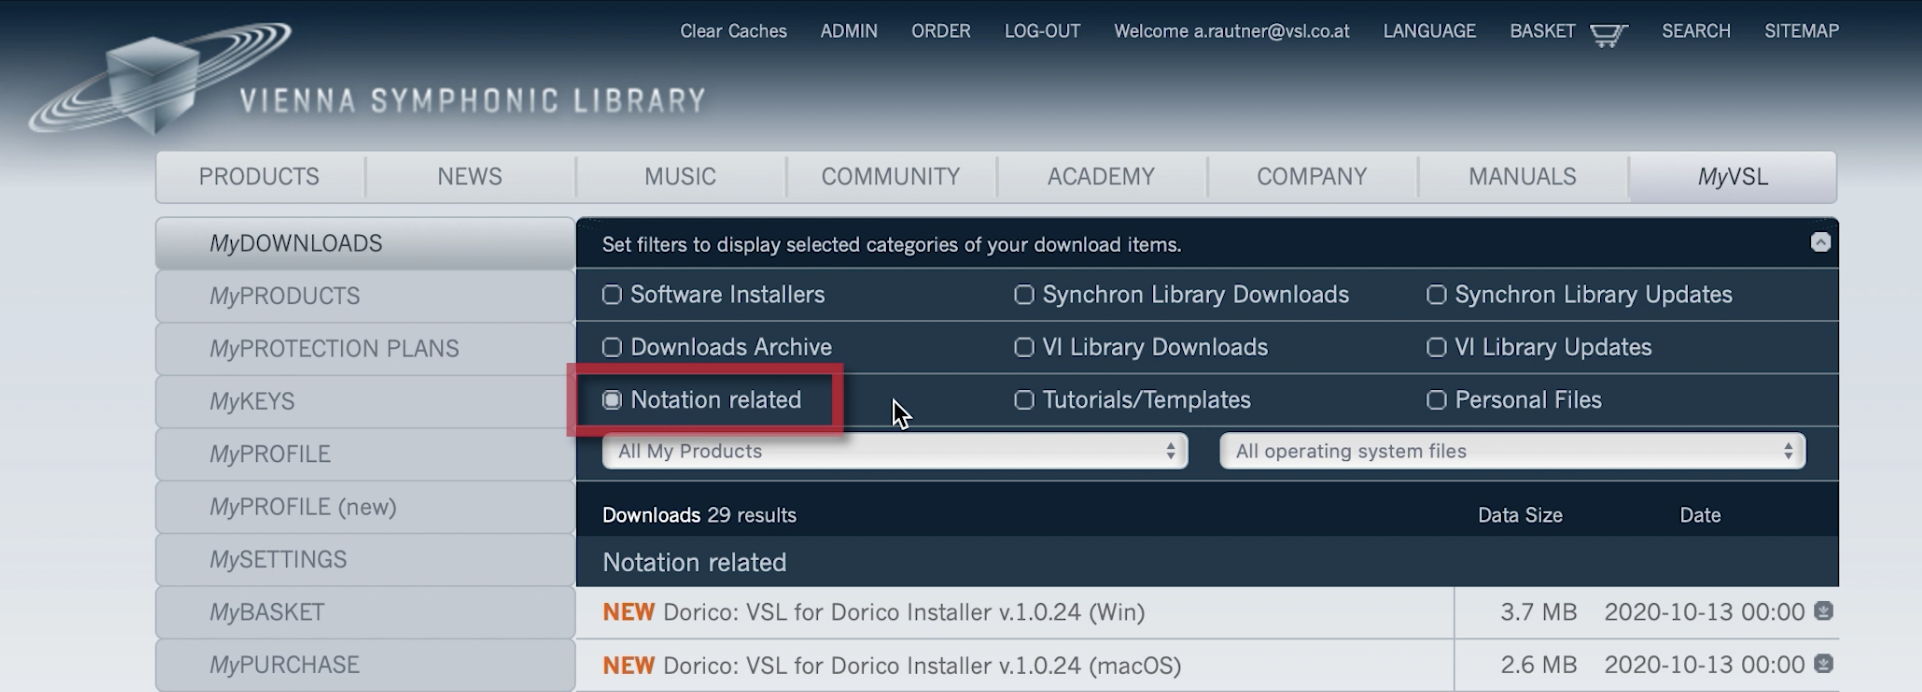The height and width of the screenshot is (692, 1922).
Task: Open the LANGUAGE menu link
Action: tap(1429, 31)
